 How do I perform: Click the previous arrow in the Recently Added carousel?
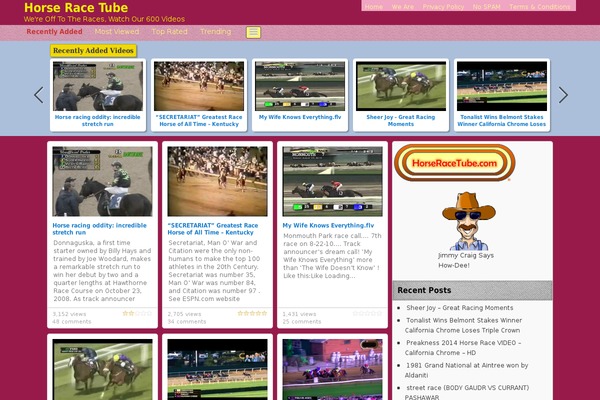pyautogui.click(x=39, y=95)
